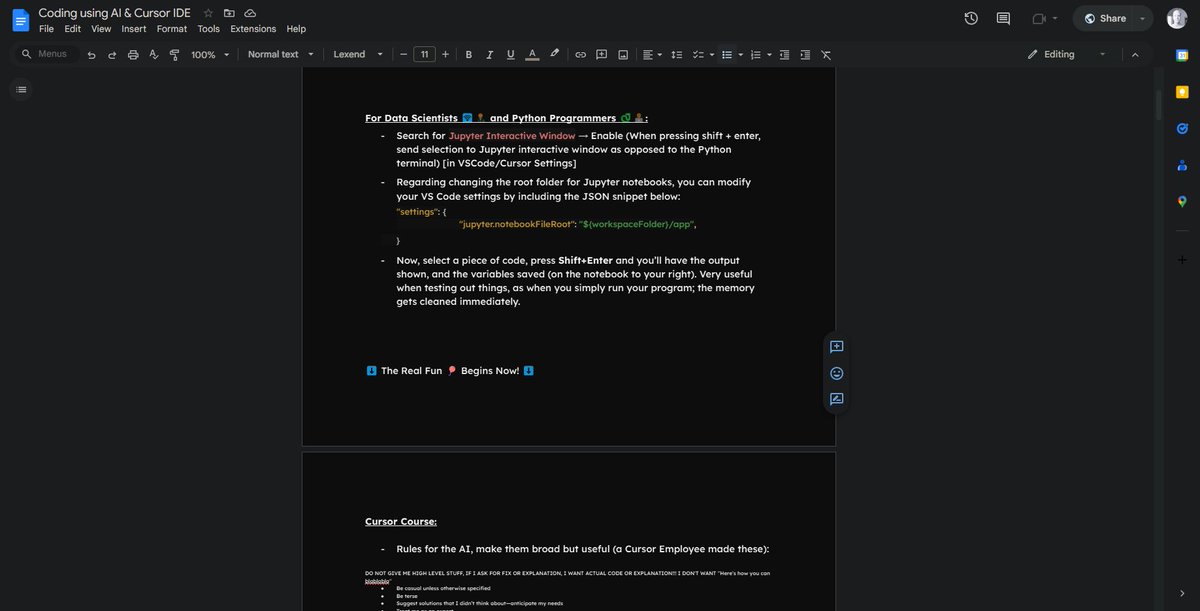Add comment from toolbar
The height and width of the screenshot is (611, 1200).
601,54
